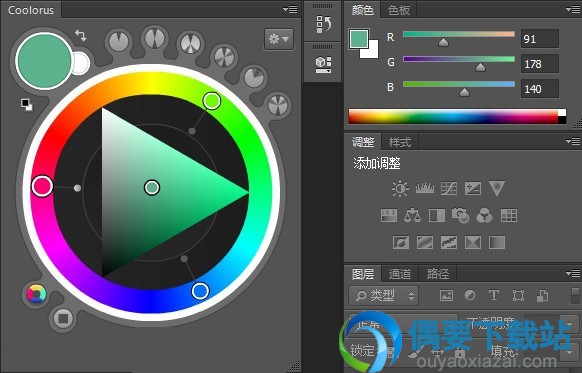Toggle the Coolorus color wheel mode icon
This screenshot has width=582, height=373.
[x=36, y=294]
